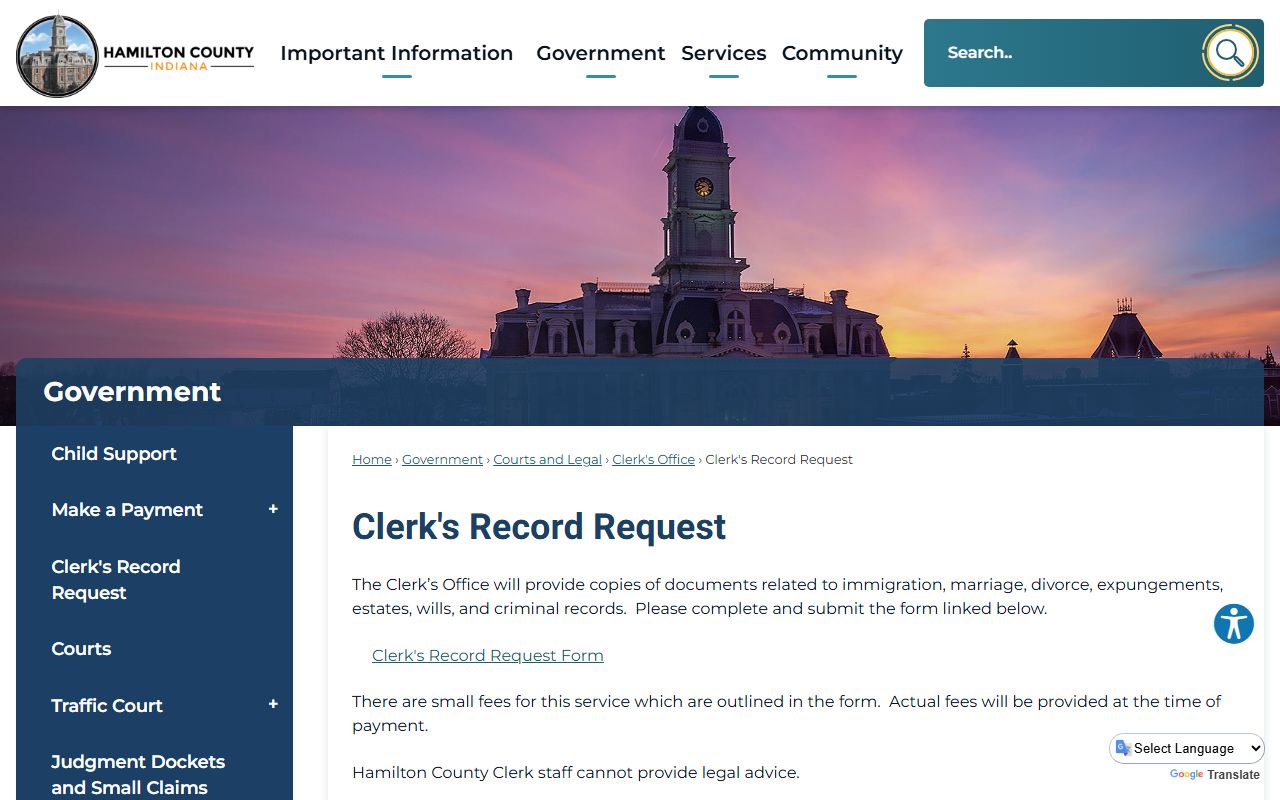Open the Government menu in header
The height and width of the screenshot is (800, 1280).
tap(600, 53)
